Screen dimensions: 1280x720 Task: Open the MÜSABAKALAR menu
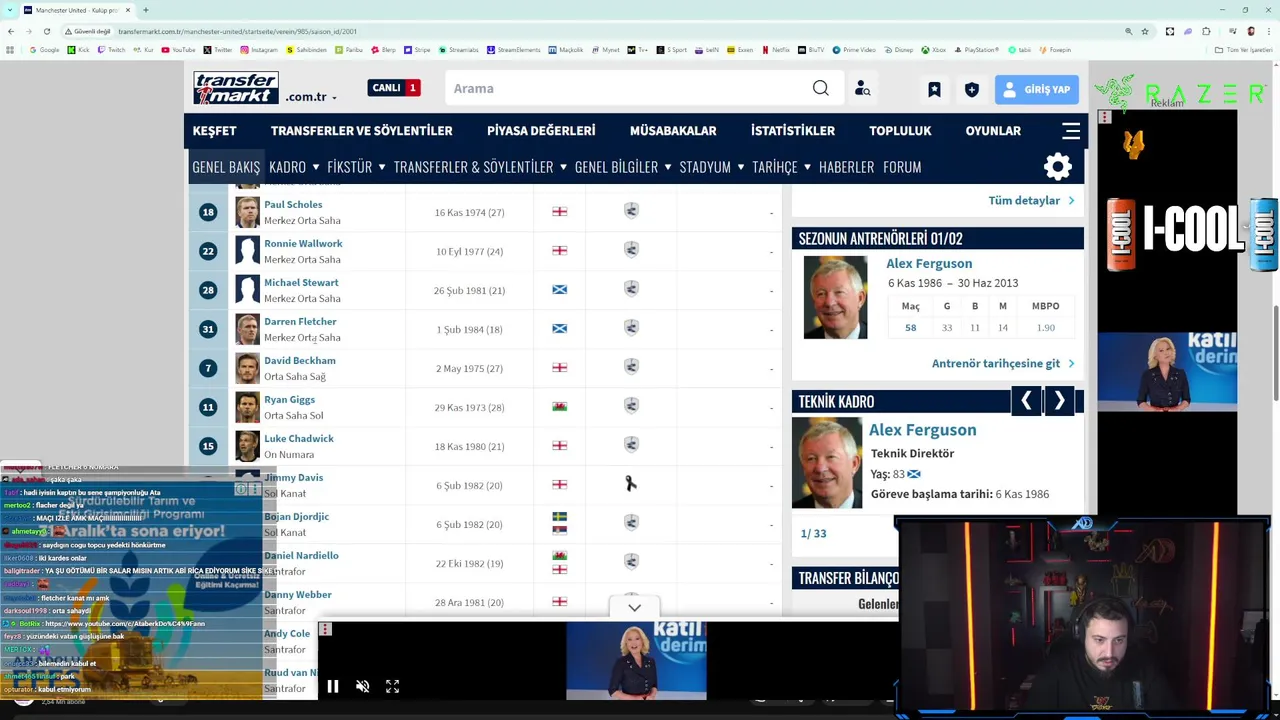coord(673,131)
